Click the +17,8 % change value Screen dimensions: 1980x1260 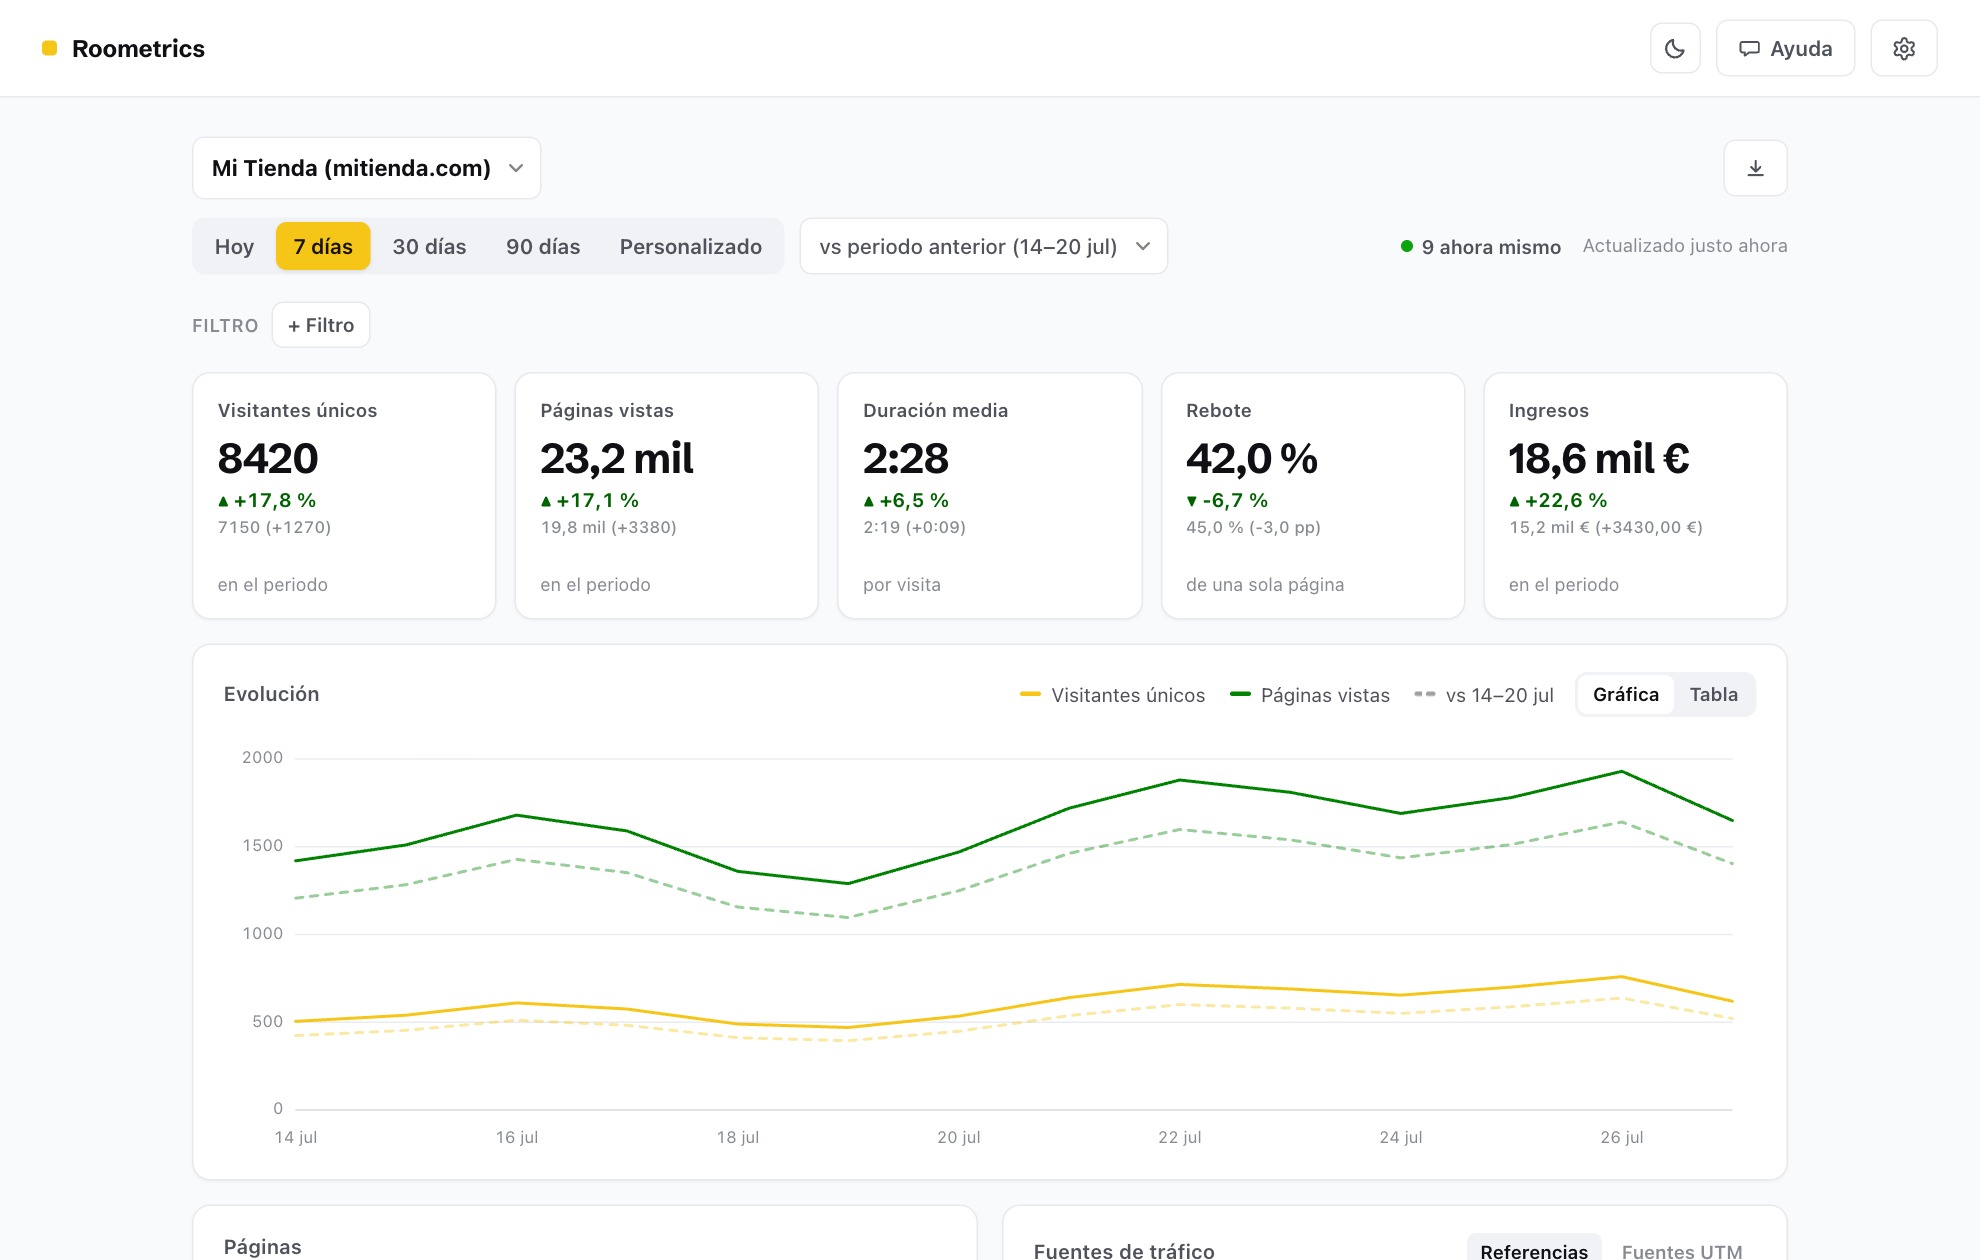(267, 500)
